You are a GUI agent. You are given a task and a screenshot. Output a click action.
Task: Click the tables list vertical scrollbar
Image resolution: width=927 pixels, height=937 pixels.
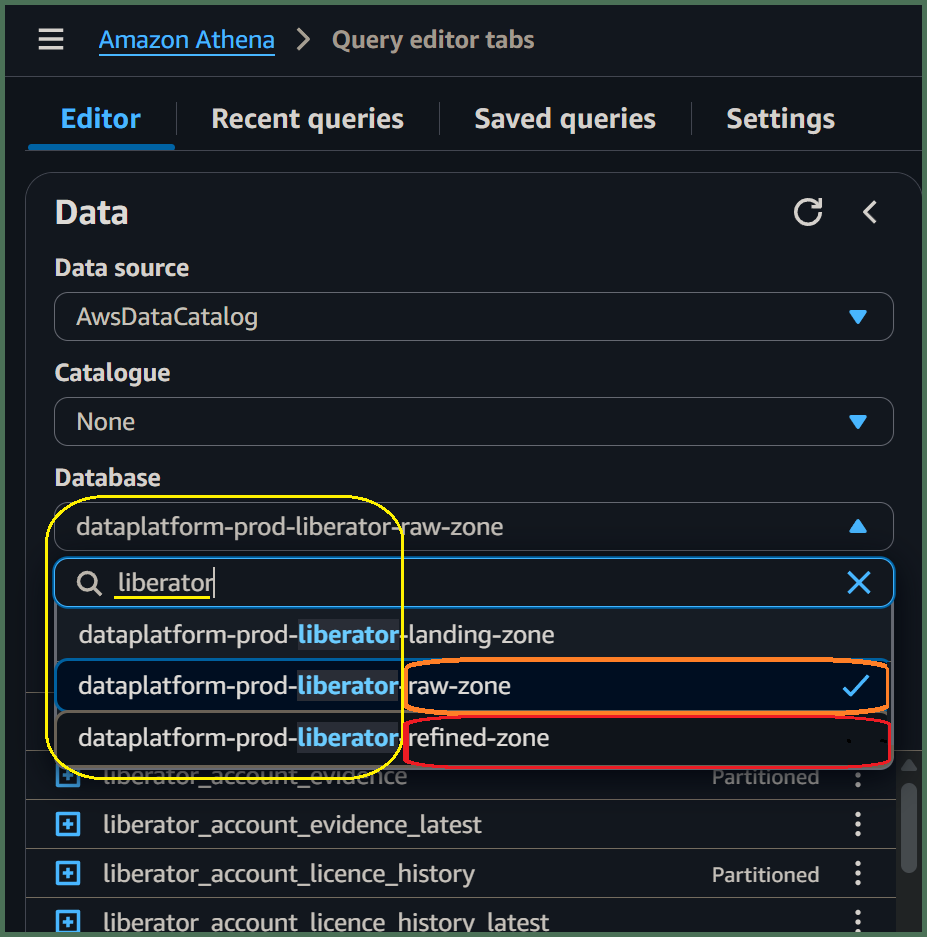(908, 828)
